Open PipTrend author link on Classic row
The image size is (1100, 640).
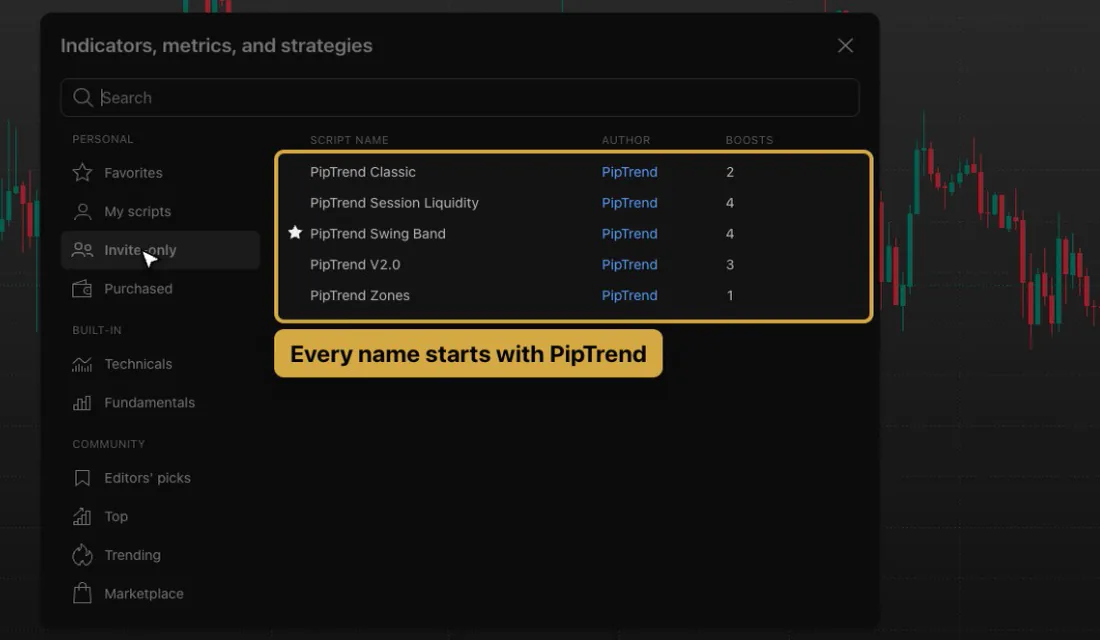pyautogui.click(x=629, y=172)
